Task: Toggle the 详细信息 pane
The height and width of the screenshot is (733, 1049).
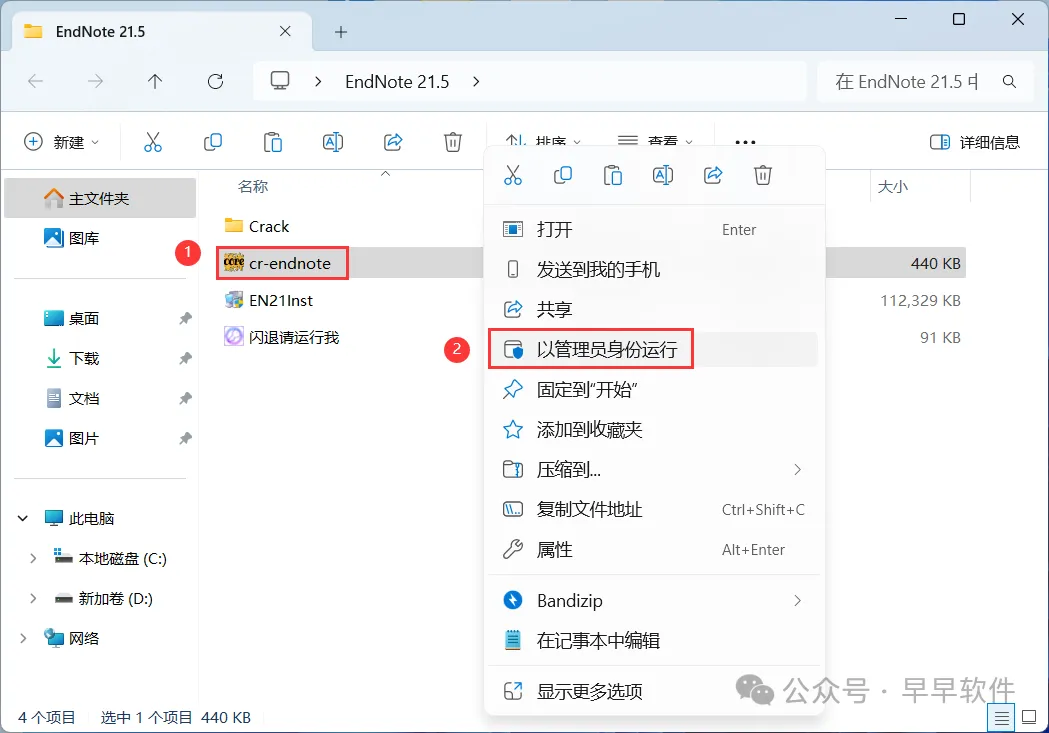Action: (975, 142)
